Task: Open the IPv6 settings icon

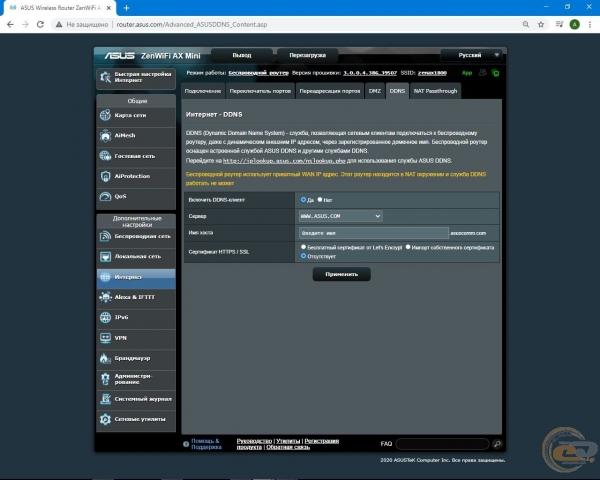Action: 105,317
